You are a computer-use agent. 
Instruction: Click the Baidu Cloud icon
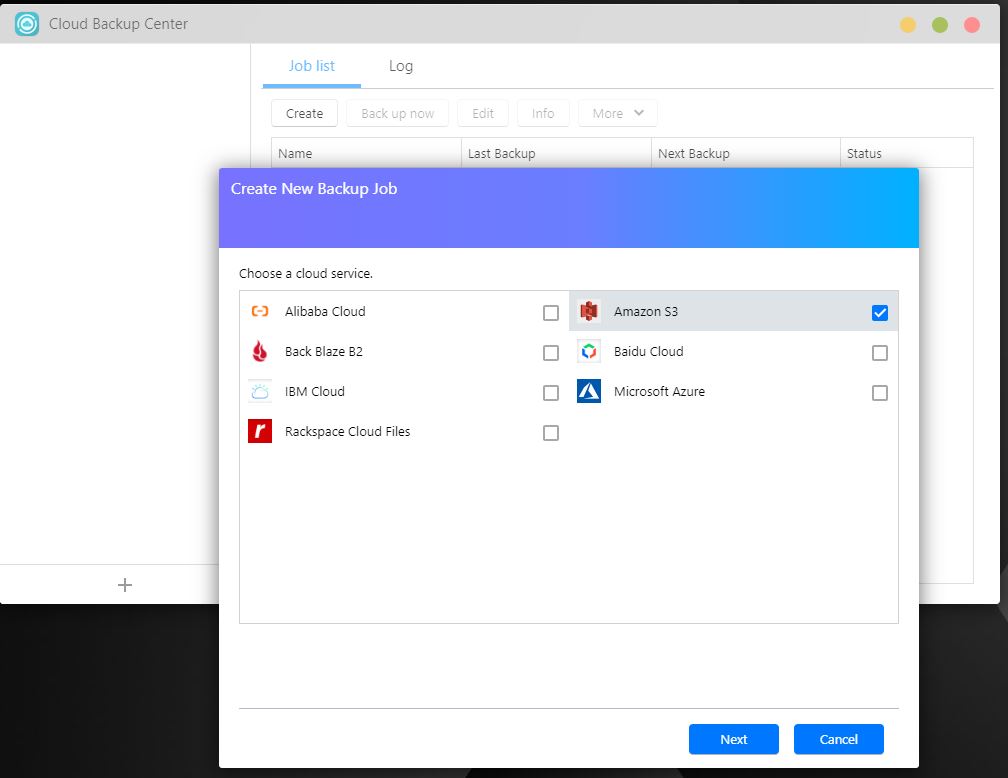[x=589, y=352]
